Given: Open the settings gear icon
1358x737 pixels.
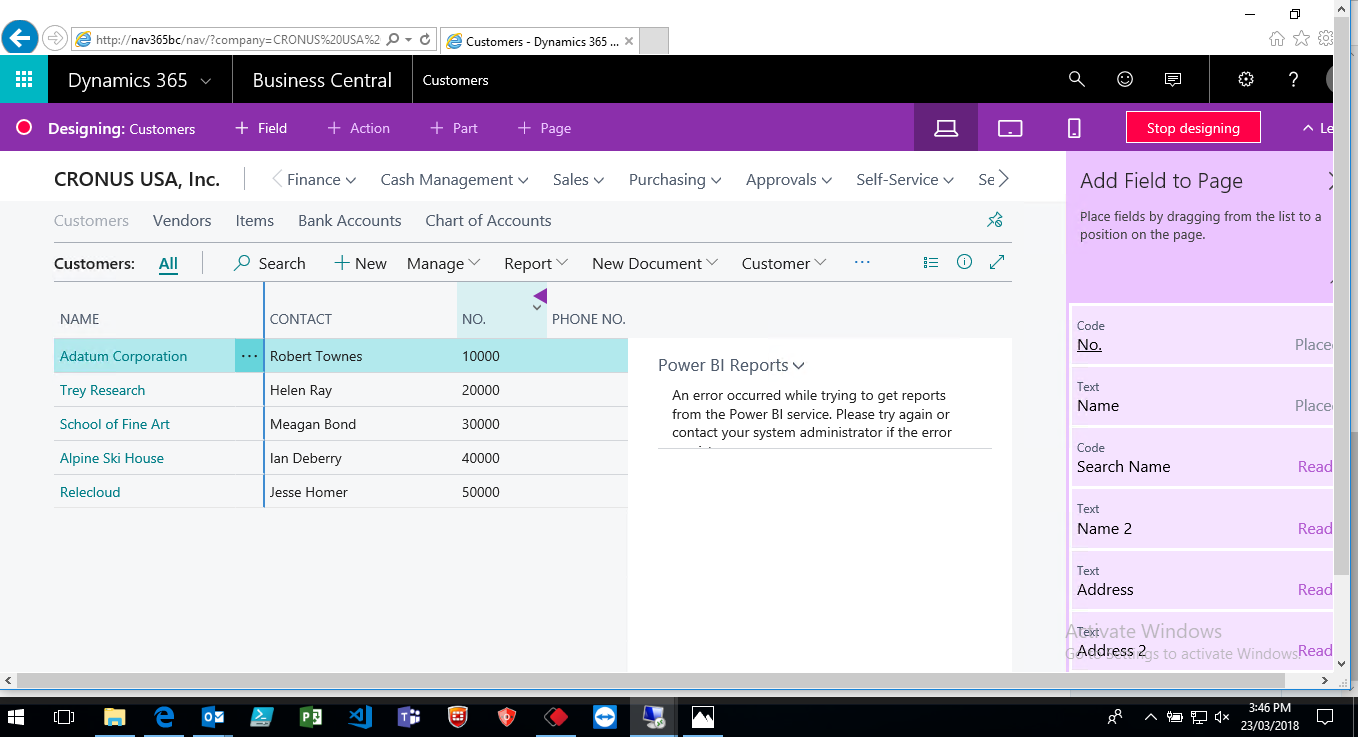Looking at the screenshot, I should pyautogui.click(x=1245, y=80).
